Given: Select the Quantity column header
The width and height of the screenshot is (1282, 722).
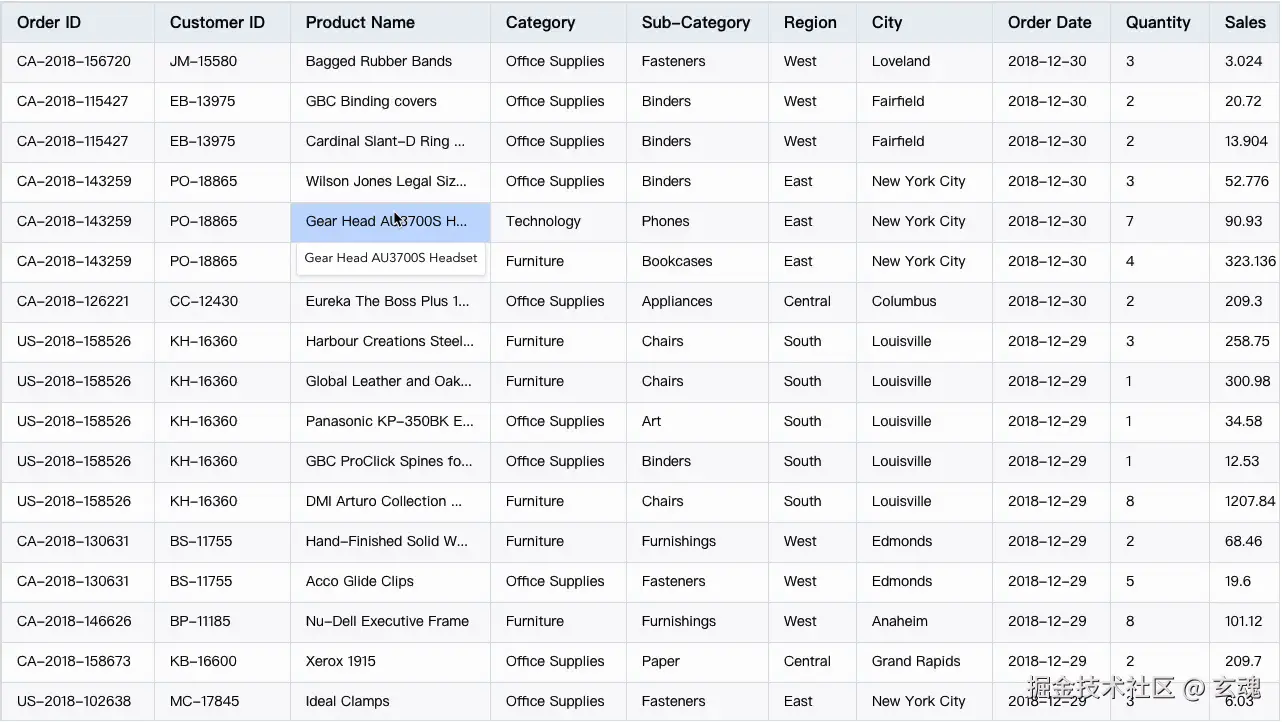Looking at the screenshot, I should 1158,22.
